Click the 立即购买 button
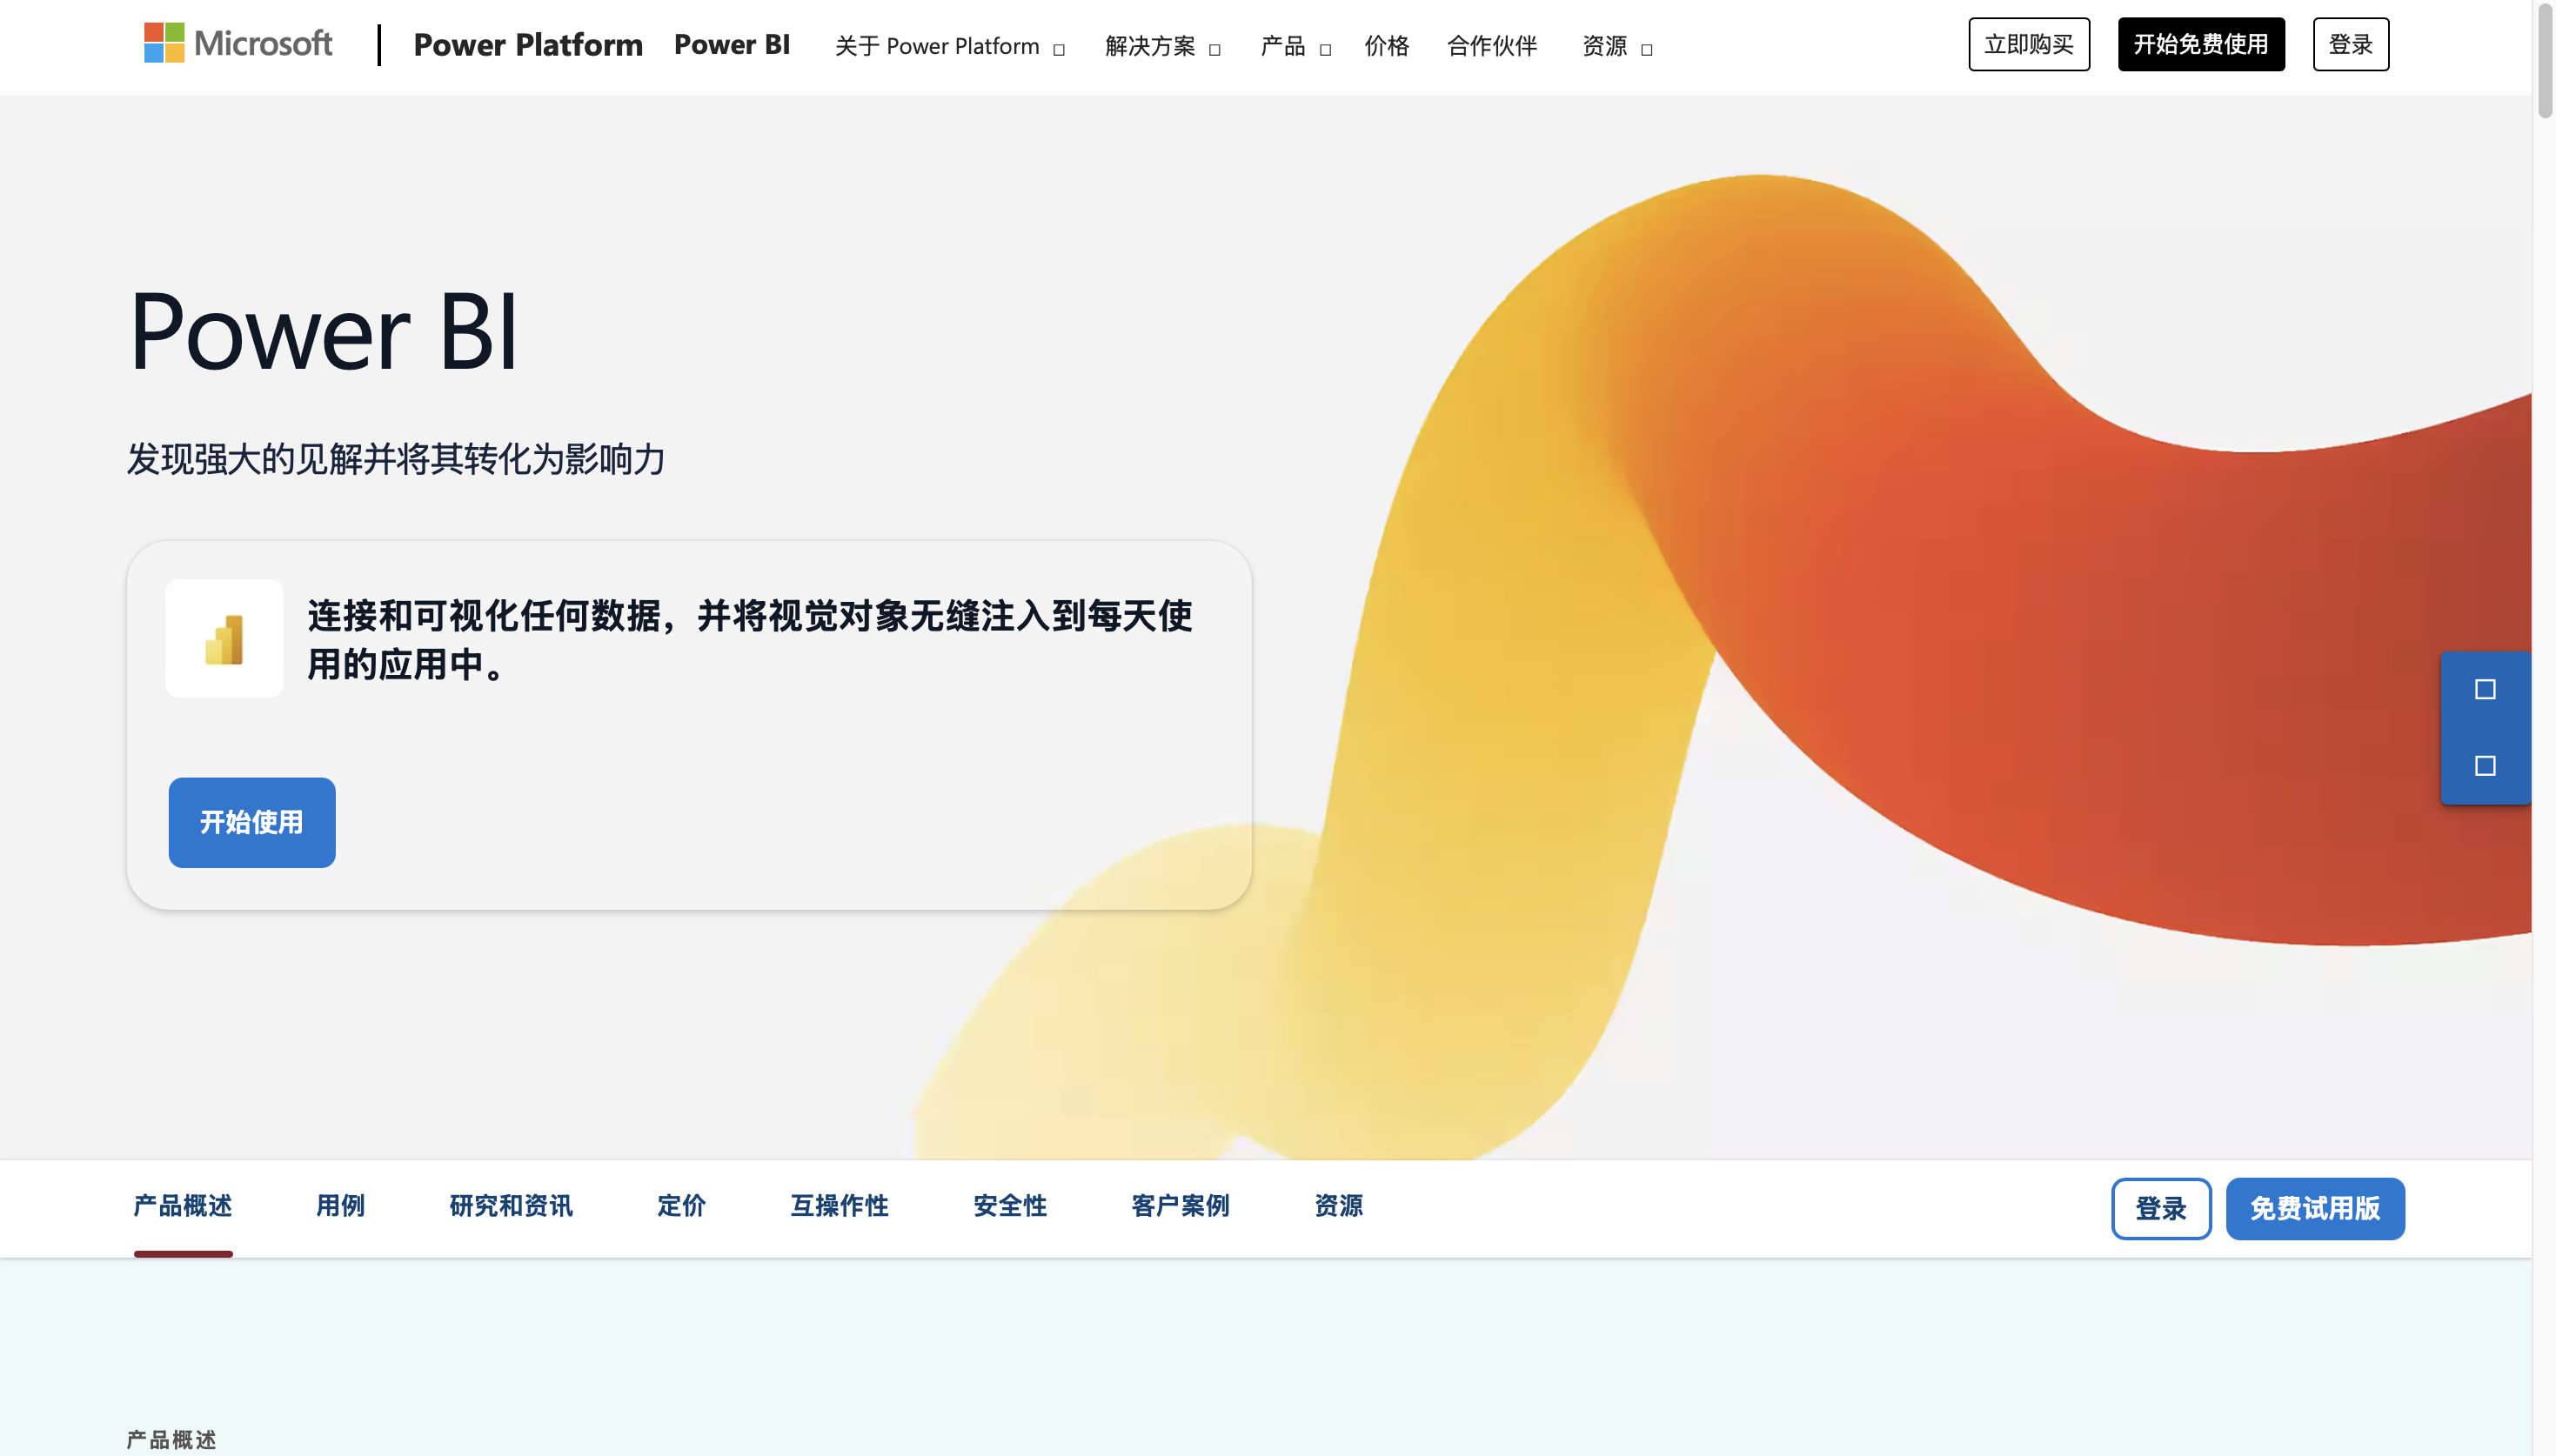Screen dimensions: 2556x1456 pos(2028,44)
